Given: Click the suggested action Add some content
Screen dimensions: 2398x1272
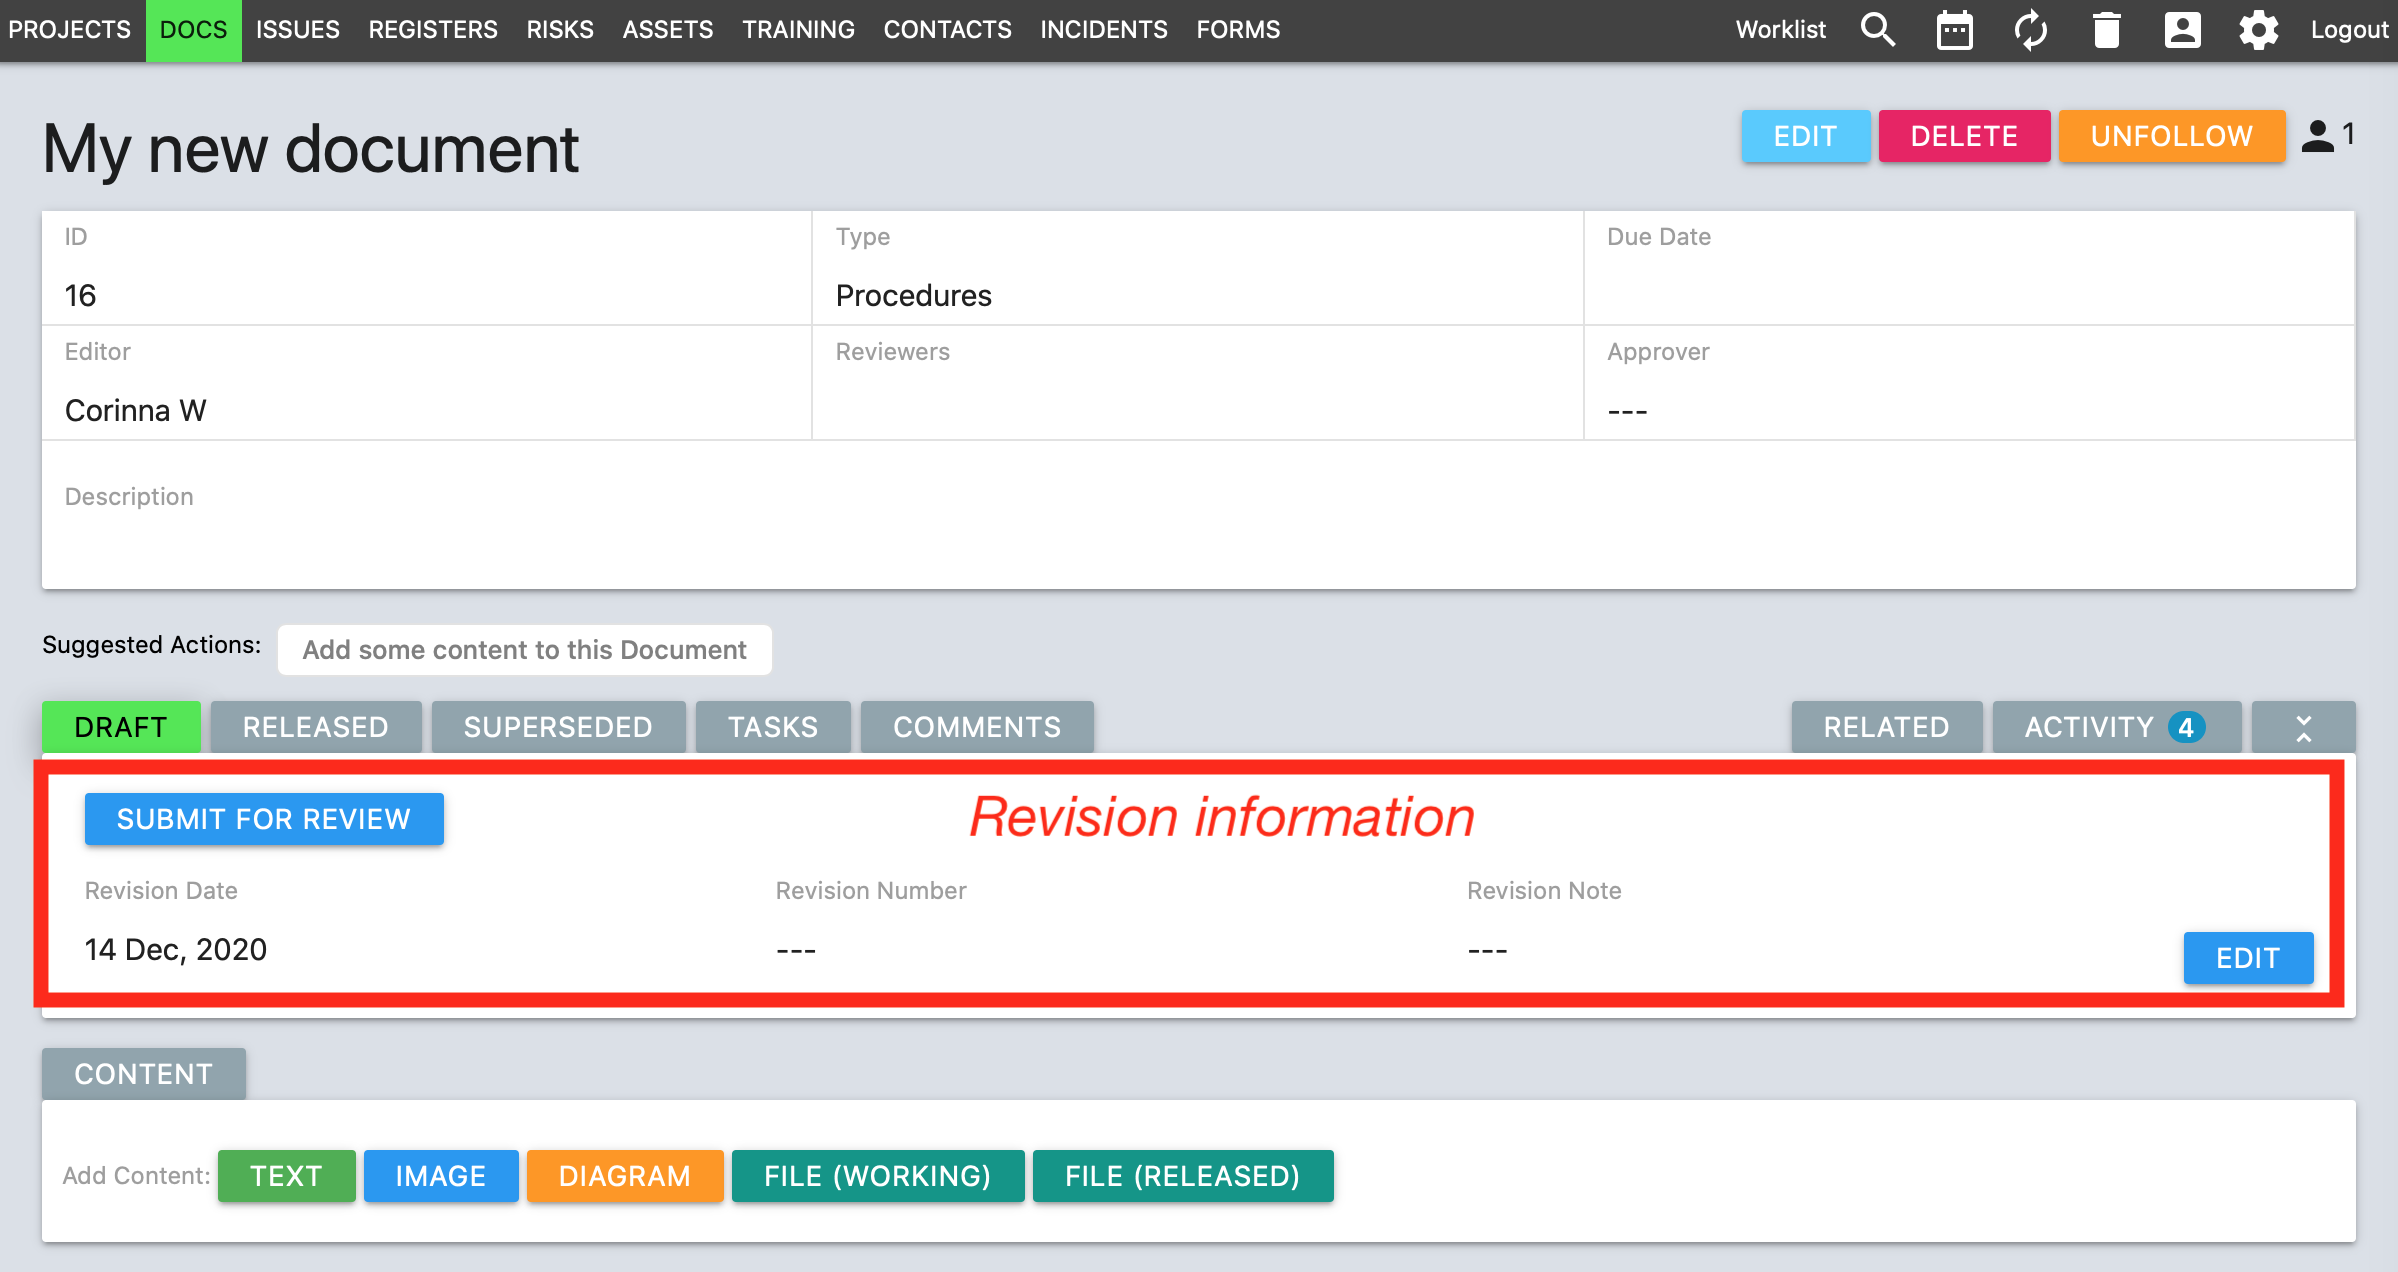Looking at the screenshot, I should point(525,650).
